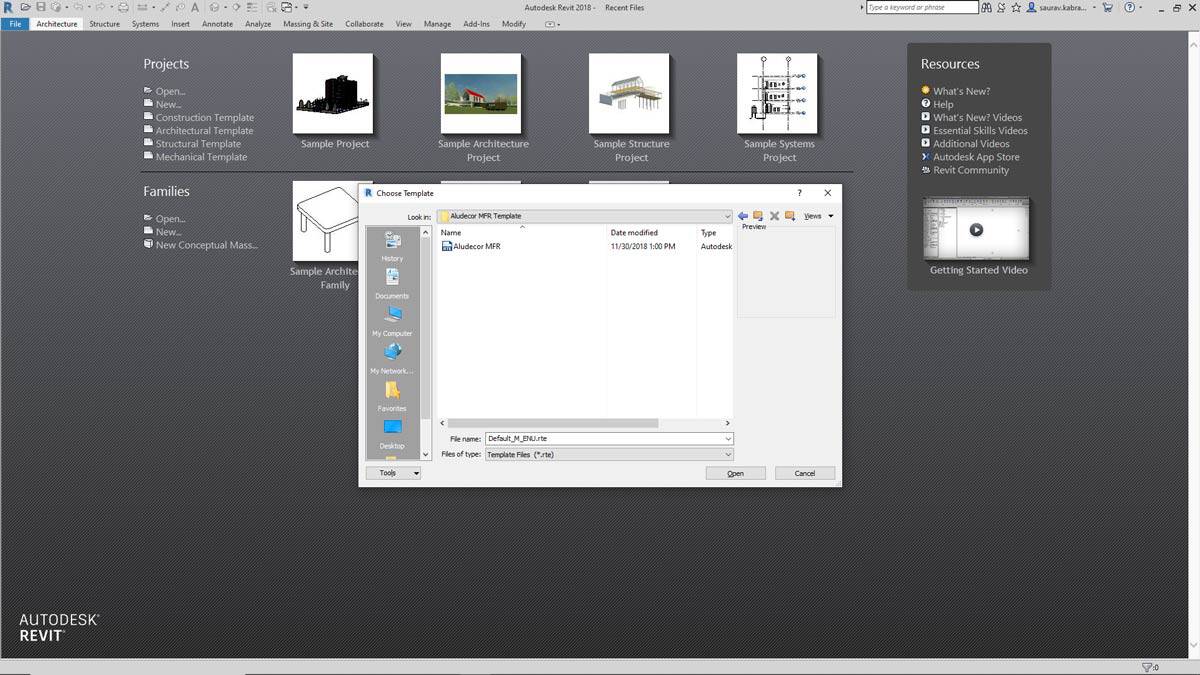Click the keyword search box in title bar
This screenshot has width=1200, height=675.
click(922, 7)
